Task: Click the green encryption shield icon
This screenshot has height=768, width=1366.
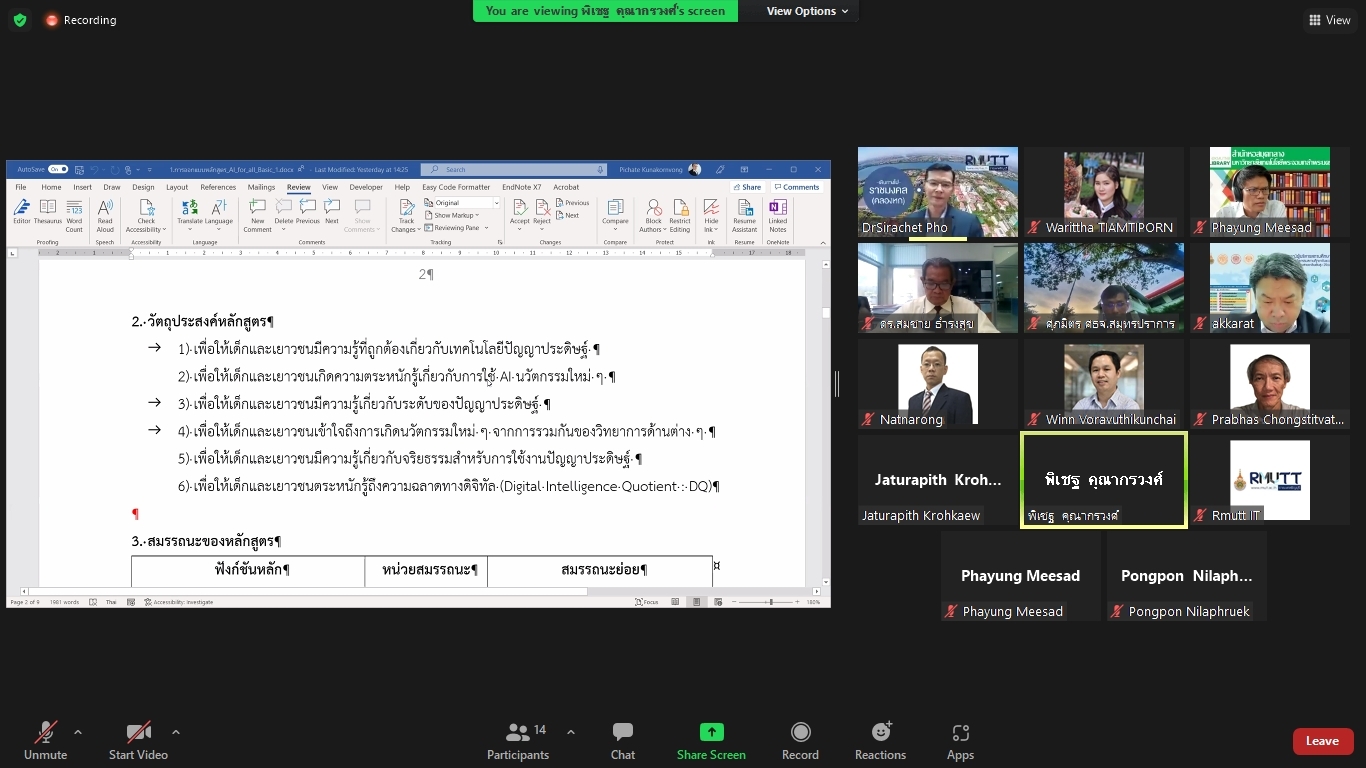Action: click(19, 20)
